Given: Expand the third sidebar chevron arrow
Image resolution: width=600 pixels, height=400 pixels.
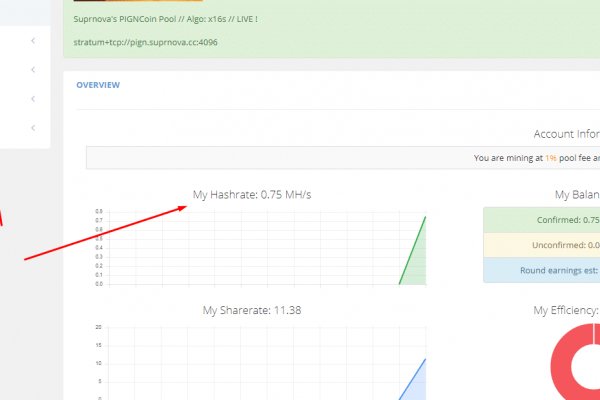Looking at the screenshot, I should [33, 99].
